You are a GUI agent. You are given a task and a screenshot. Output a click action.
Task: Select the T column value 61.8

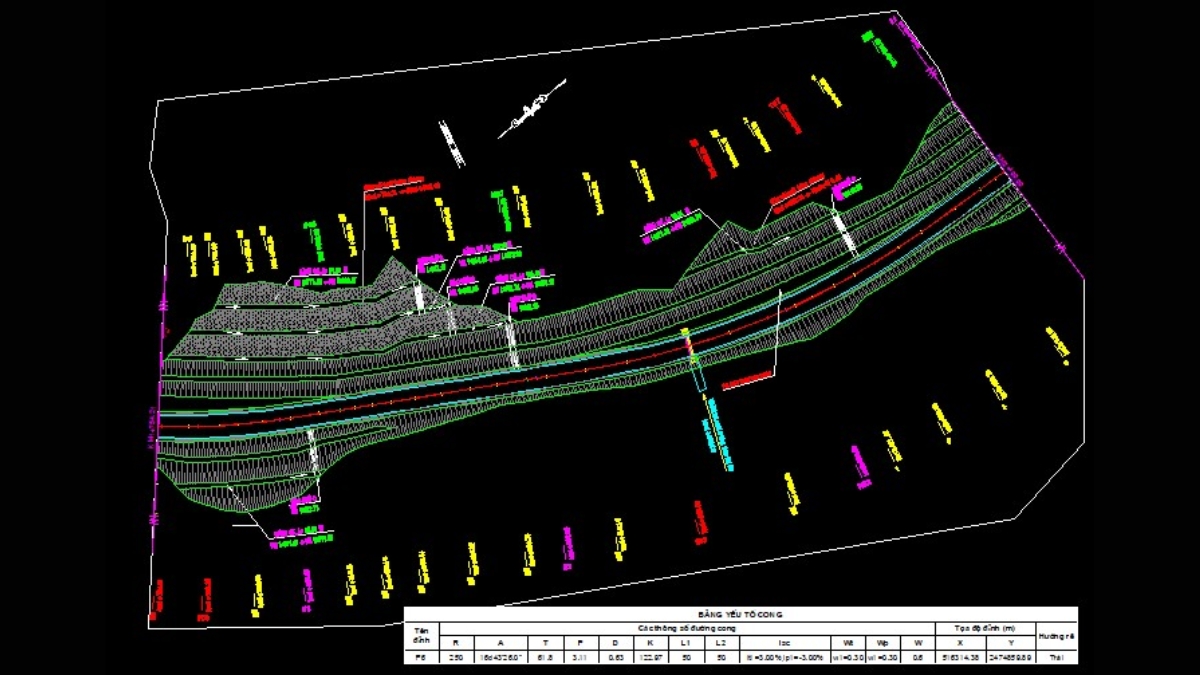pos(541,657)
